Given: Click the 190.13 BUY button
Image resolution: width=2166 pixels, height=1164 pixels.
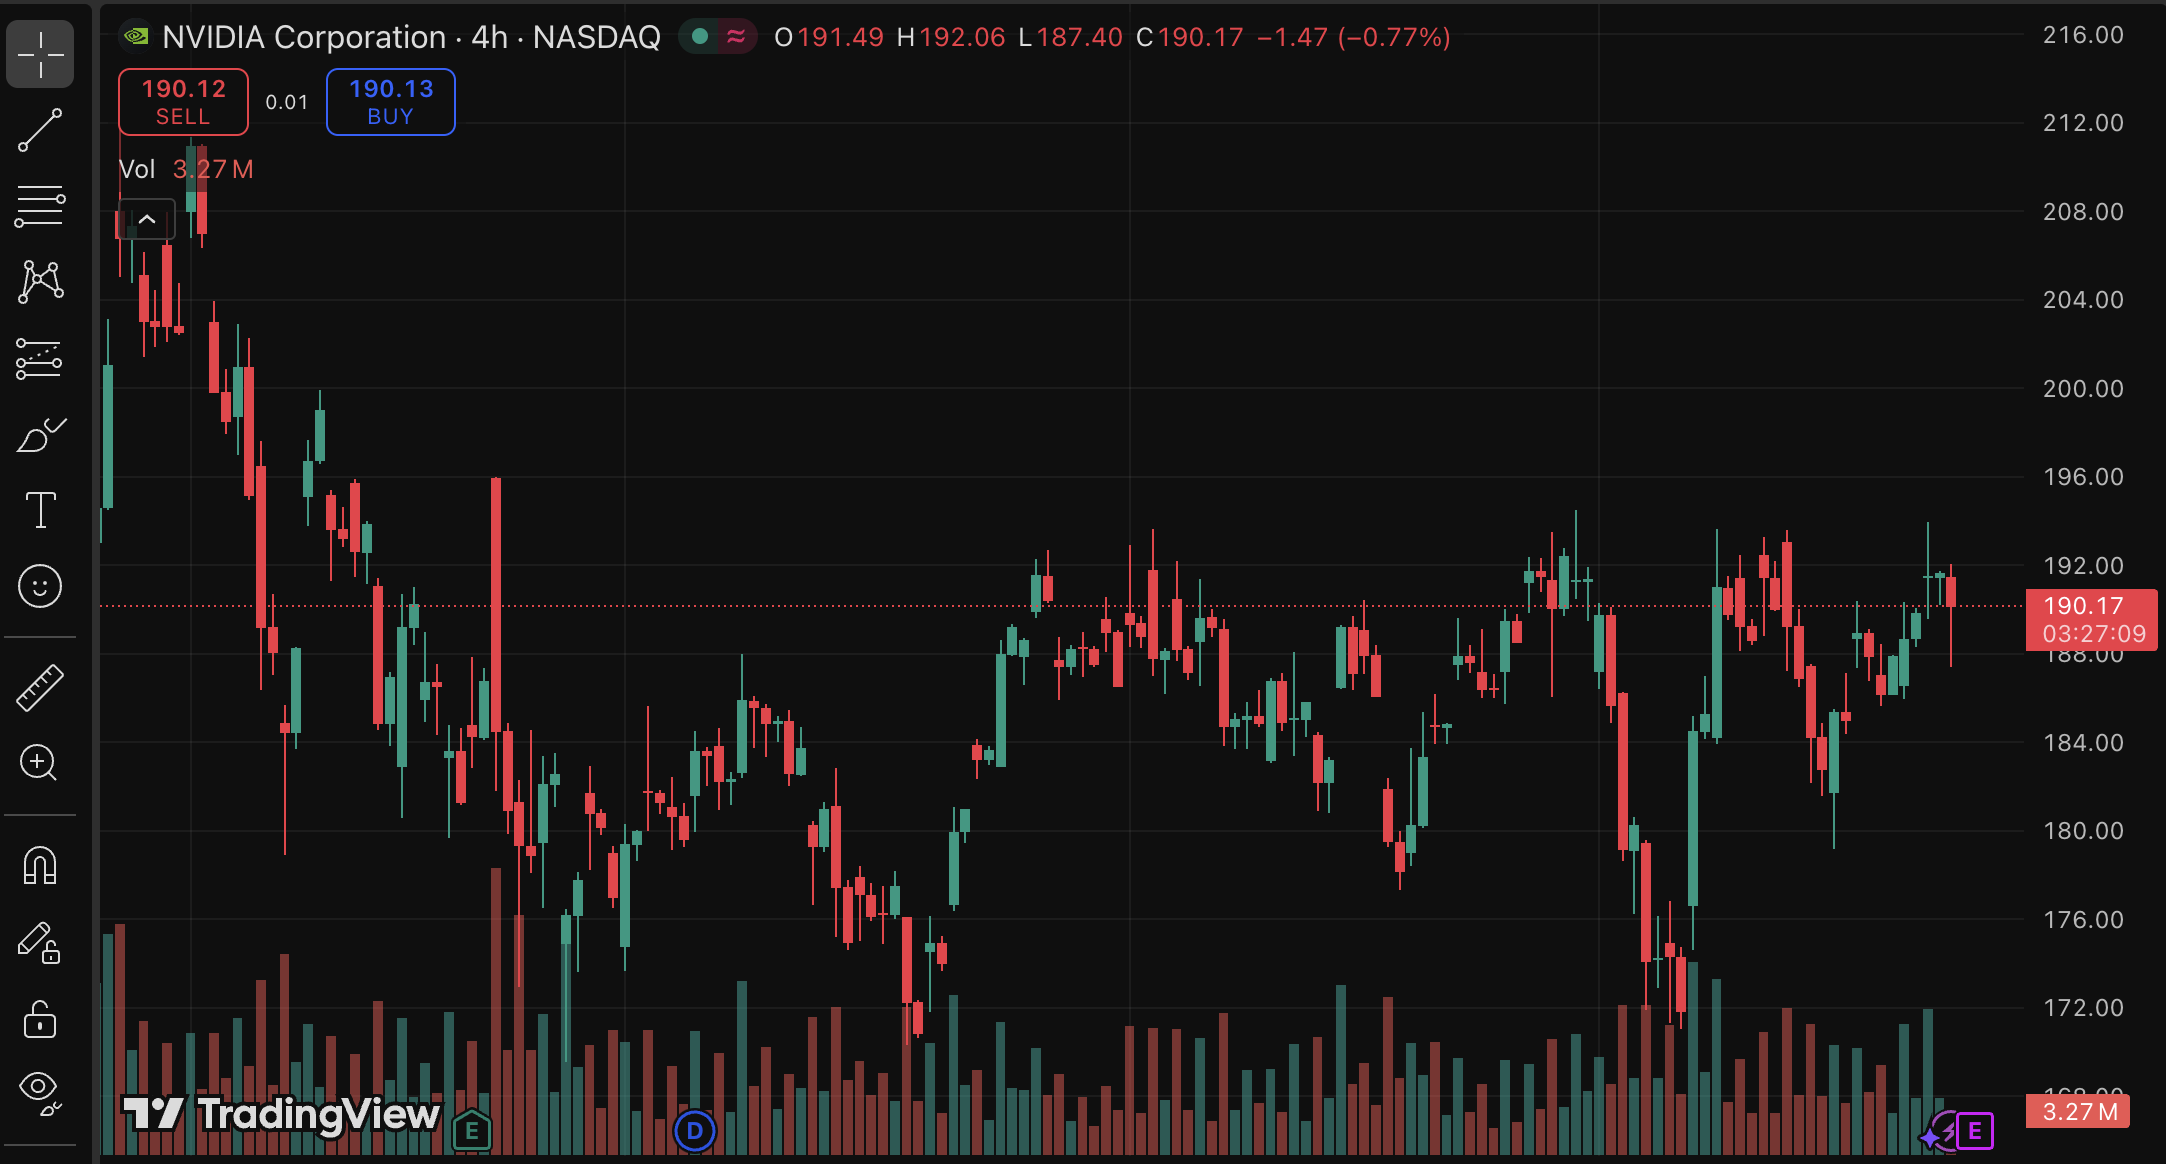Looking at the screenshot, I should pyautogui.click(x=390, y=102).
